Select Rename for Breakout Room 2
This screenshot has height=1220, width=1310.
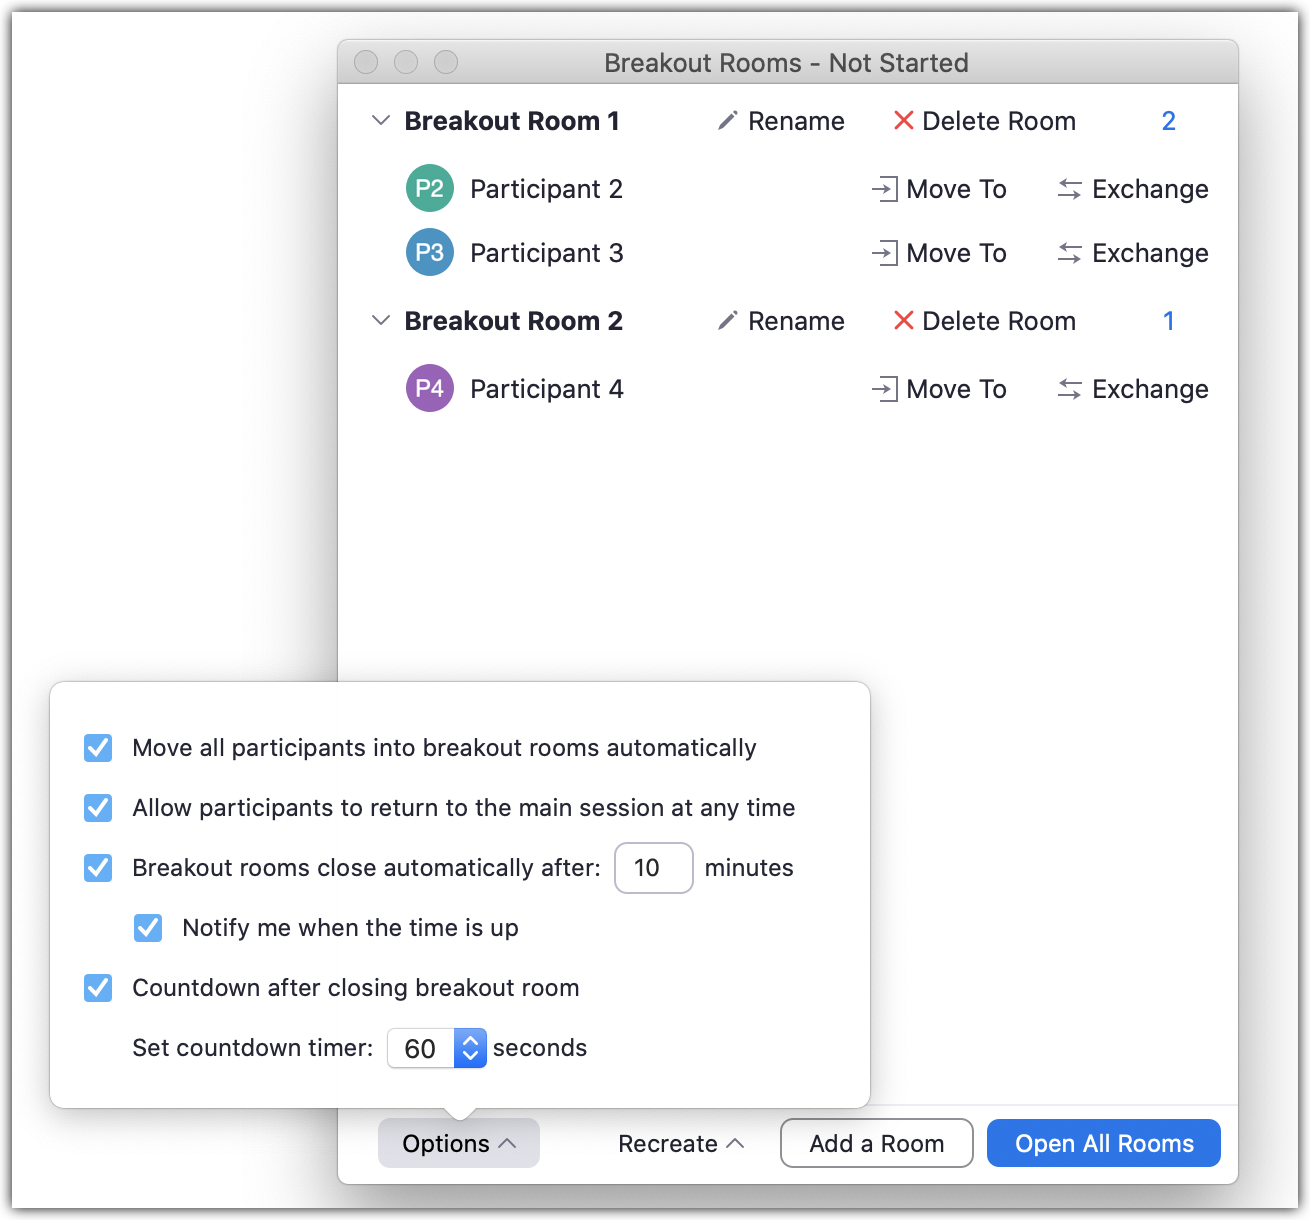pos(729,320)
